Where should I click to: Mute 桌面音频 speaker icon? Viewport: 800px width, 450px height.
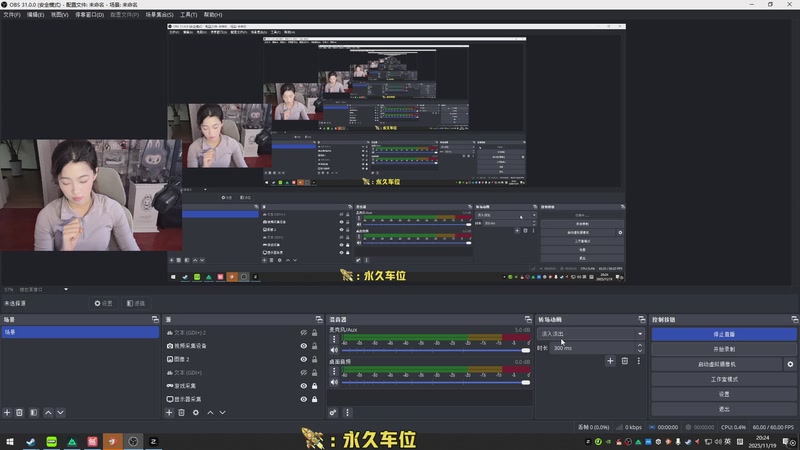click(x=334, y=382)
